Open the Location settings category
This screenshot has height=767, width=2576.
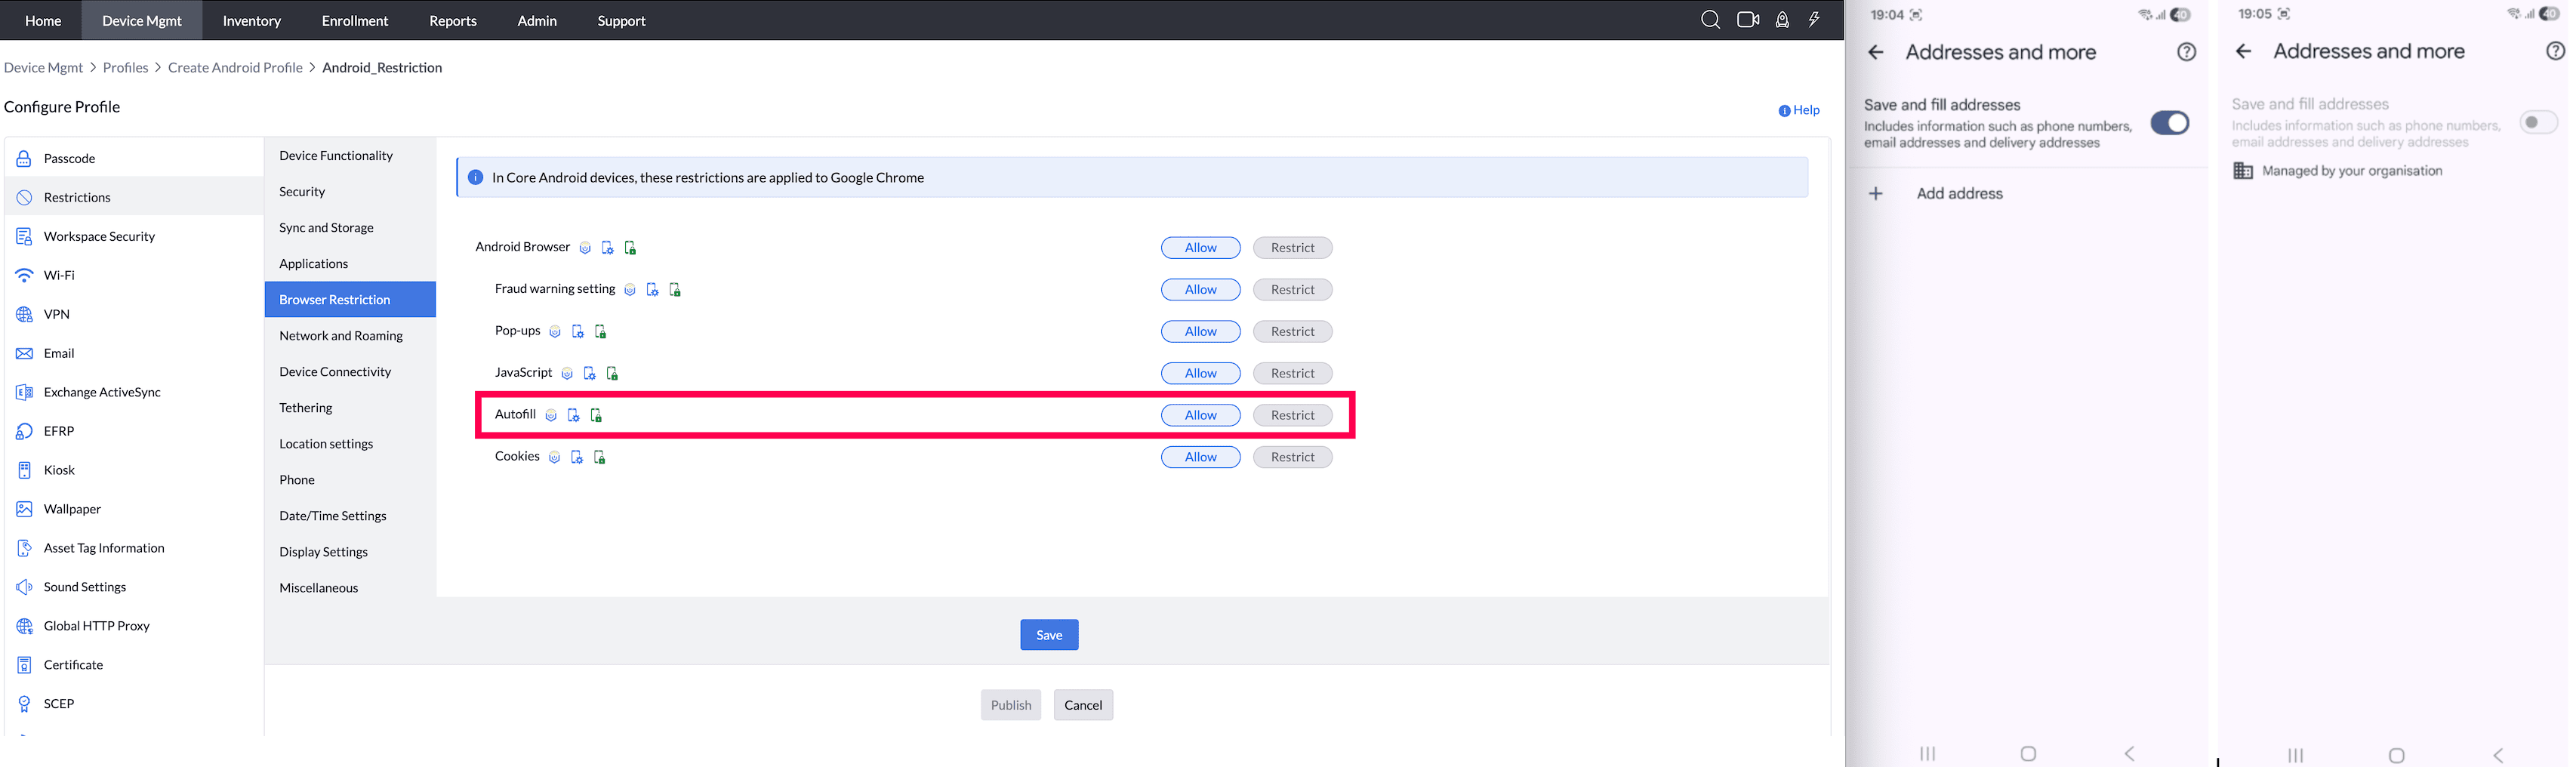point(350,444)
